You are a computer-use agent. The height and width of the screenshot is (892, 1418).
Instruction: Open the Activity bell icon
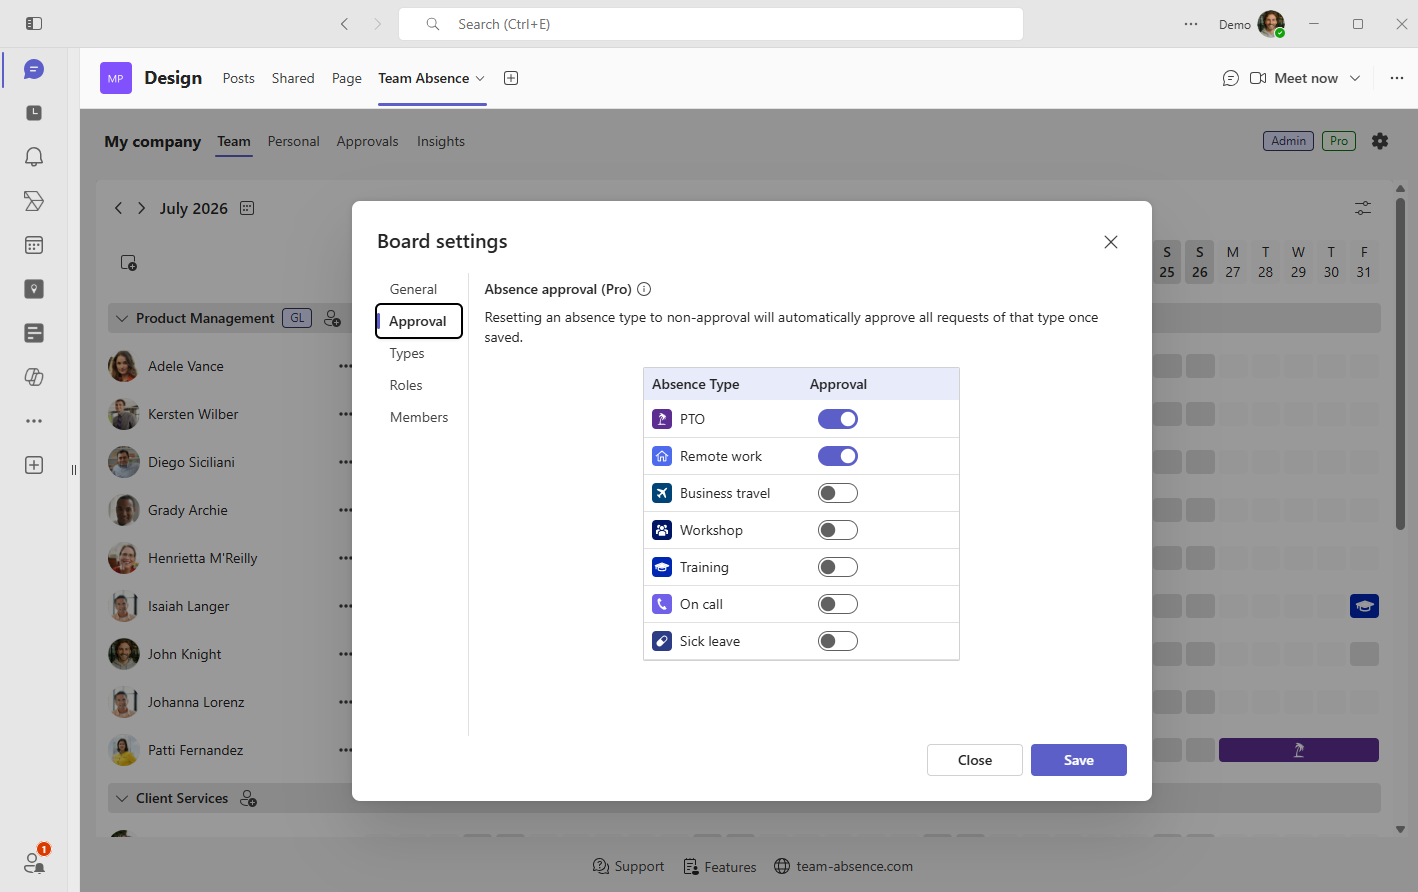click(x=34, y=157)
